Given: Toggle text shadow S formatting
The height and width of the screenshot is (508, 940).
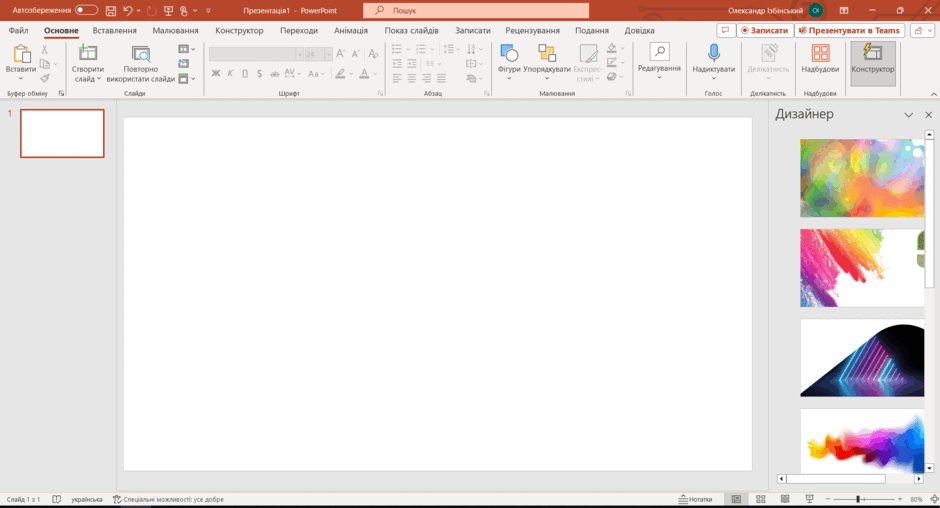Looking at the screenshot, I should tap(259, 74).
